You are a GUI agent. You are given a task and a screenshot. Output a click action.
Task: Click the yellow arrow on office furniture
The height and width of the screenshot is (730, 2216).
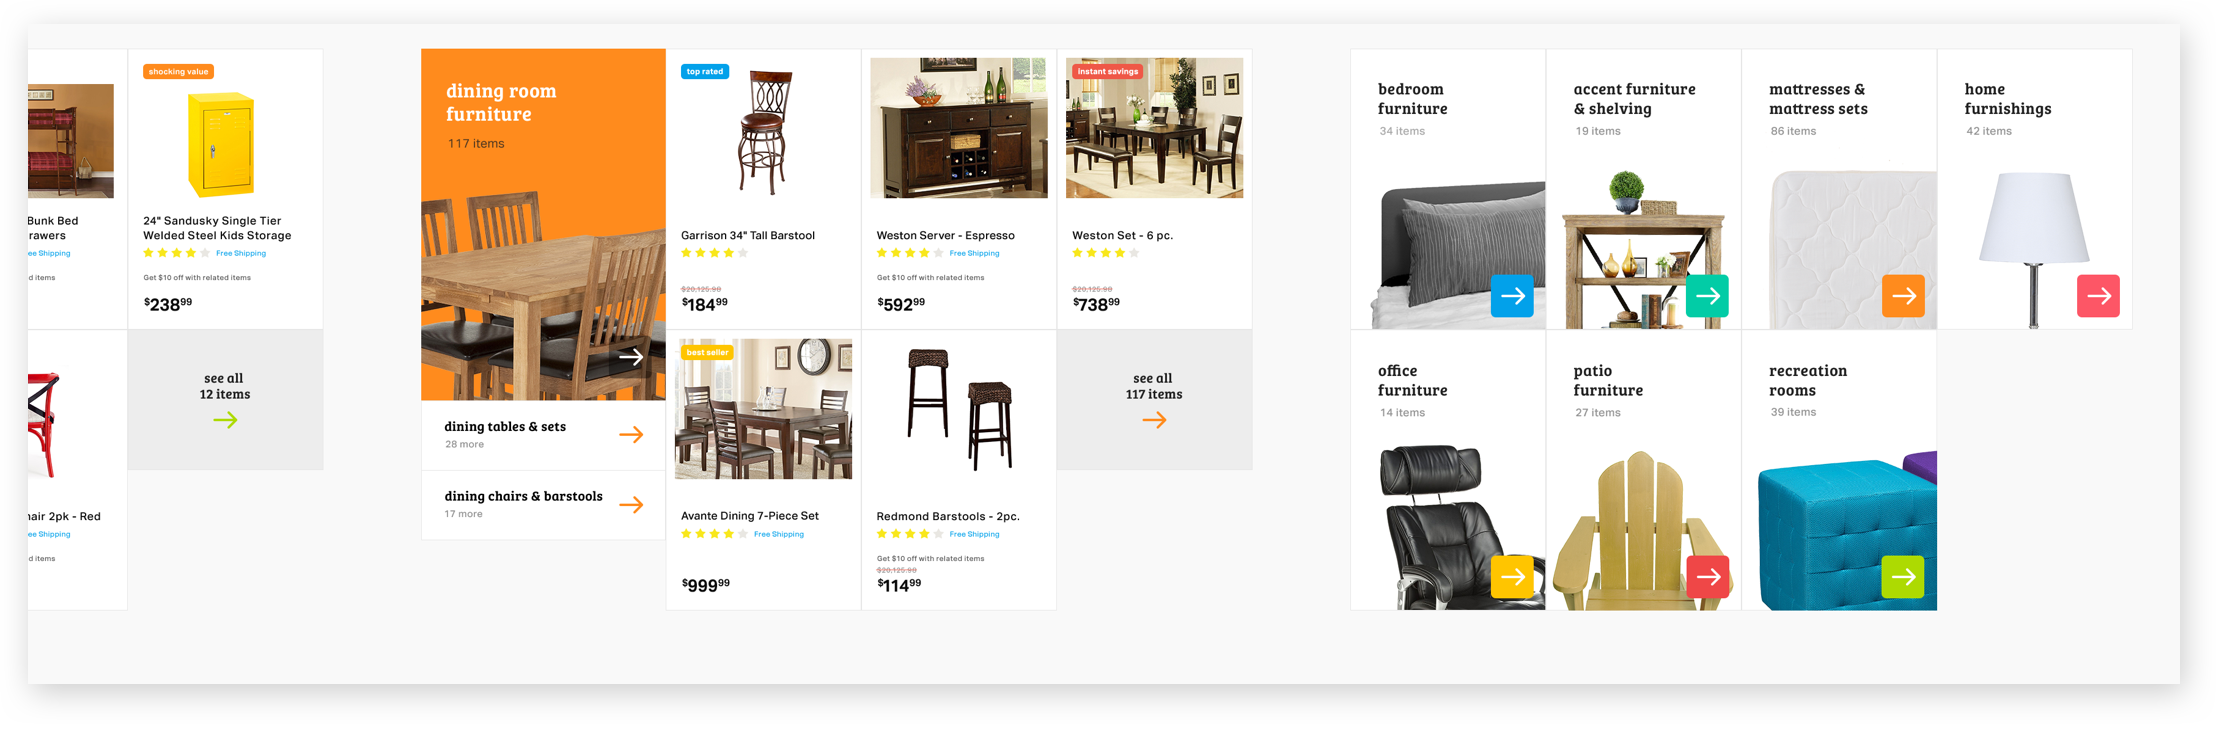1512,577
